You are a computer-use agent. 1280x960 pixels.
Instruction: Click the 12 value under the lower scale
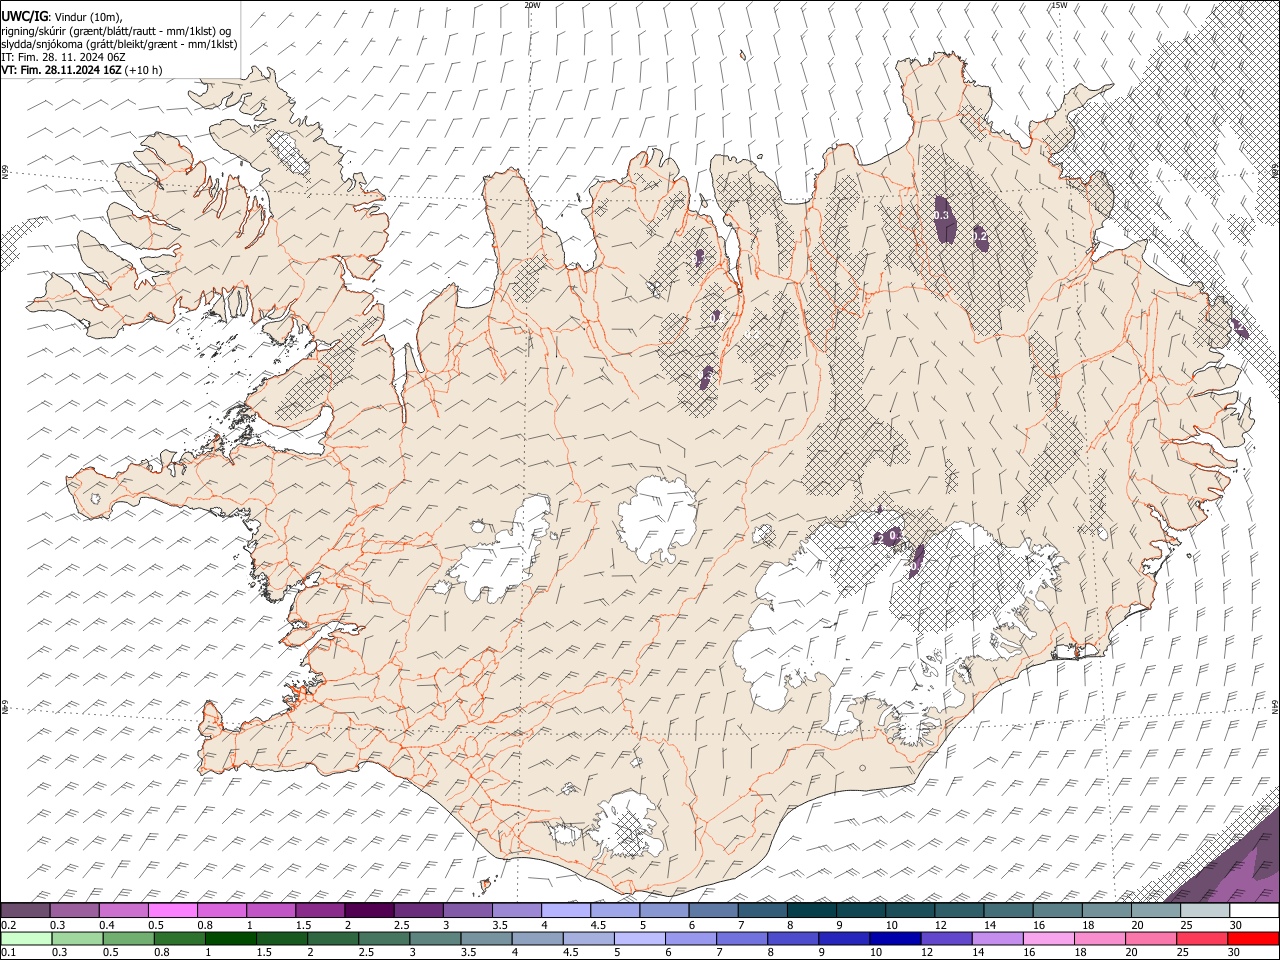(928, 953)
